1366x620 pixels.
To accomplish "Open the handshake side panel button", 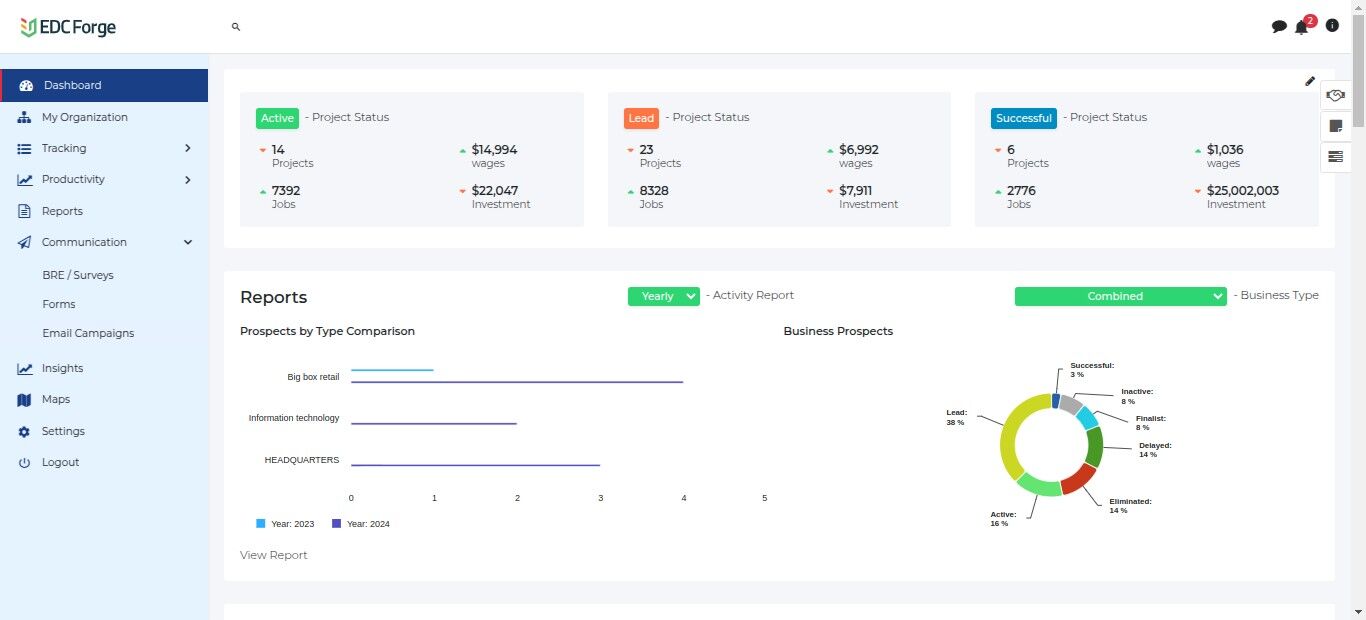I will [1335, 96].
